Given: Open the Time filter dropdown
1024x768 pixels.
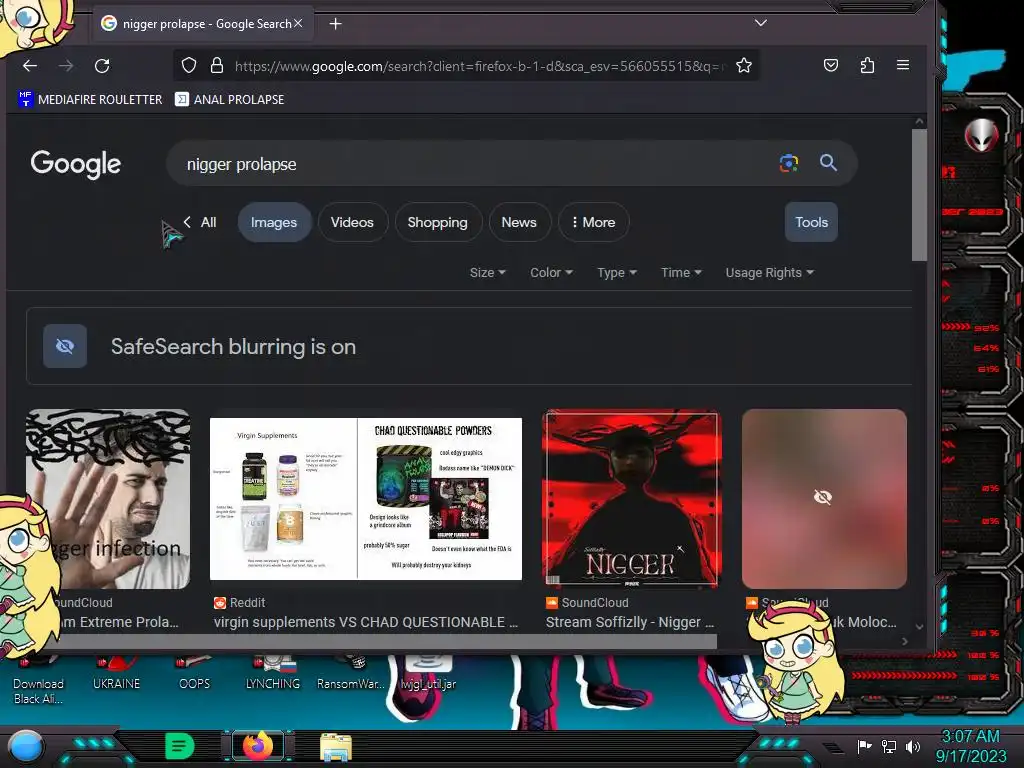Looking at the screenshot, I should point(681,272).
